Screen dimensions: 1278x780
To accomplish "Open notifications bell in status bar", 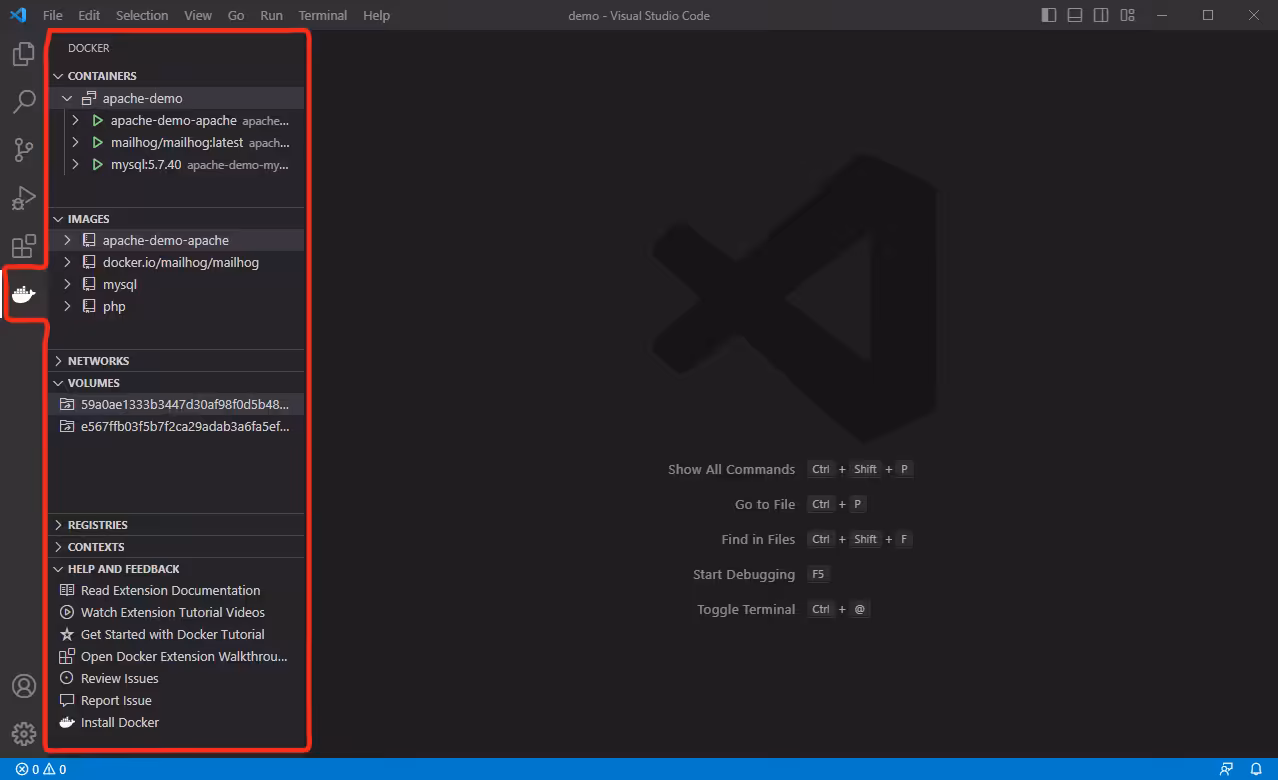I will pyautogui.click(x=1255, y=769).
